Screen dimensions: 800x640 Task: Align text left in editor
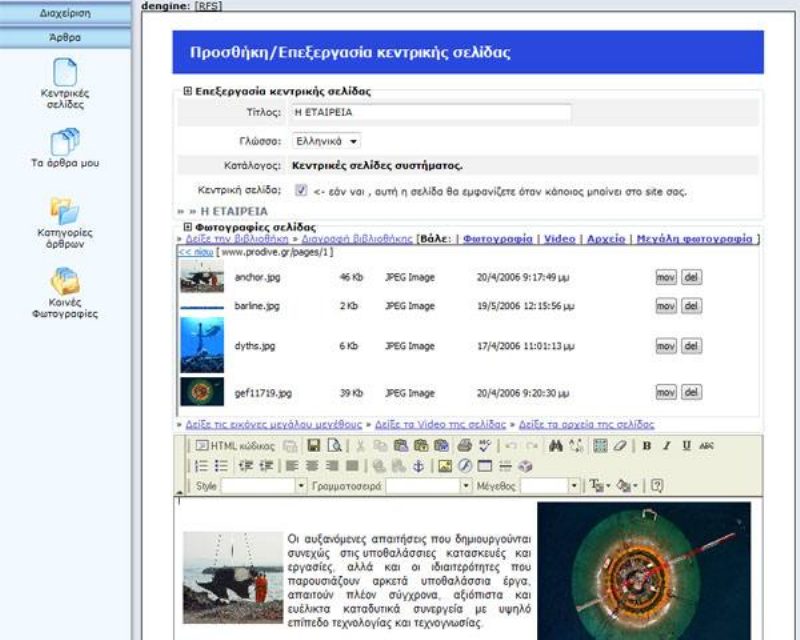point(292,465)
